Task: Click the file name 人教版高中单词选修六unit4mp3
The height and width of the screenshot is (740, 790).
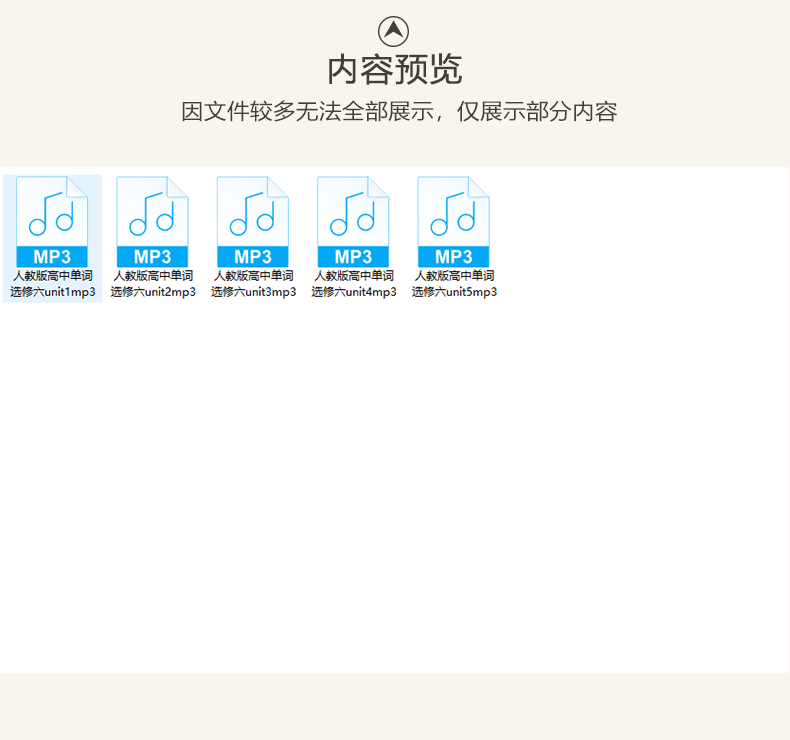Action: (354, 284)
